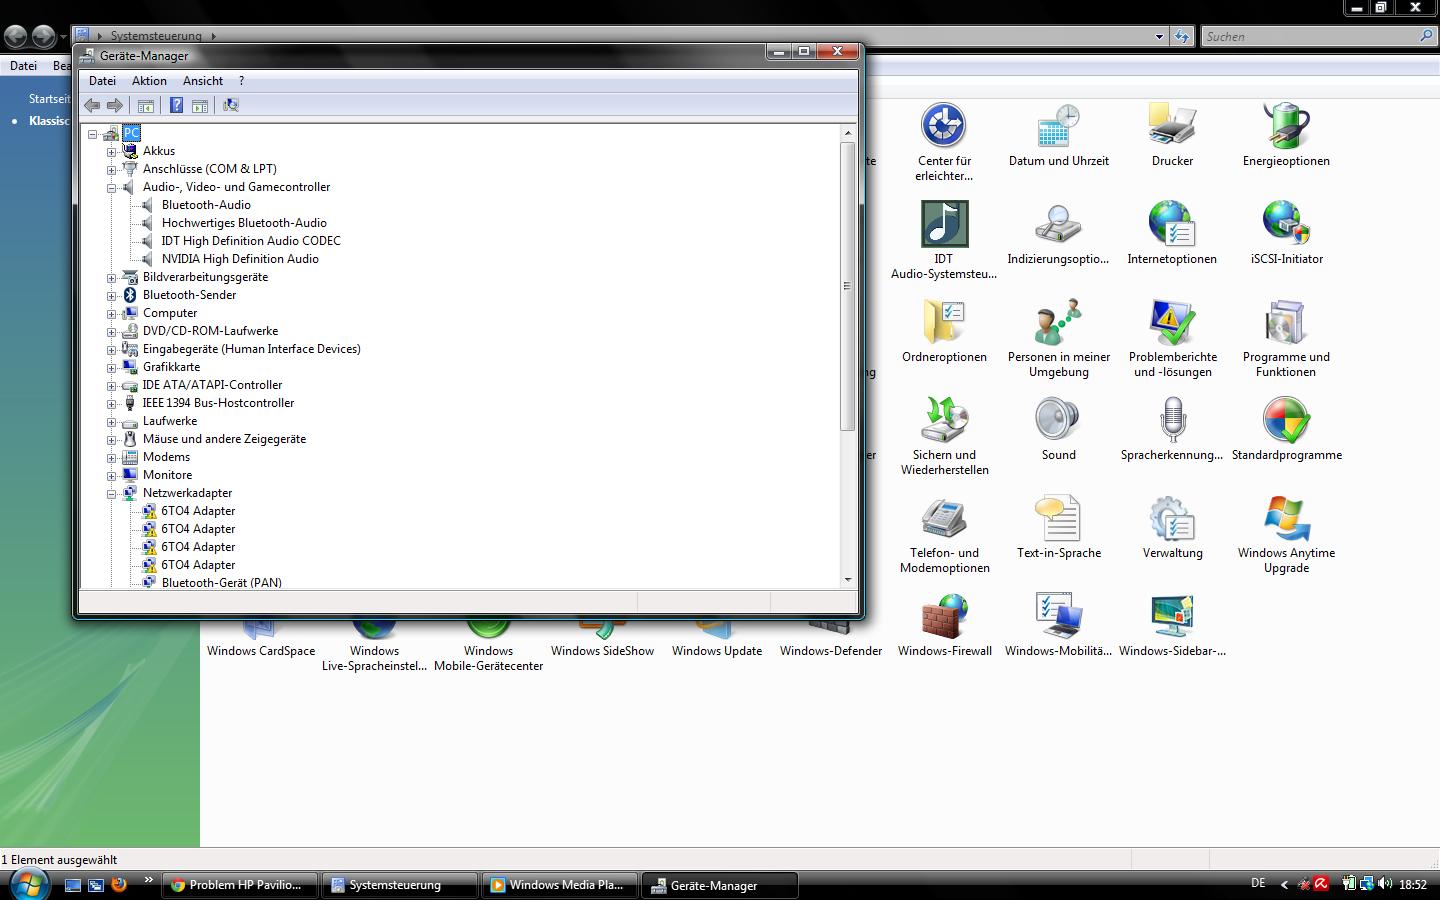This screenshot has width=1440, height=900.
Task: Switch to Windows Media Player taskbar button
Action: pos(559,885)
